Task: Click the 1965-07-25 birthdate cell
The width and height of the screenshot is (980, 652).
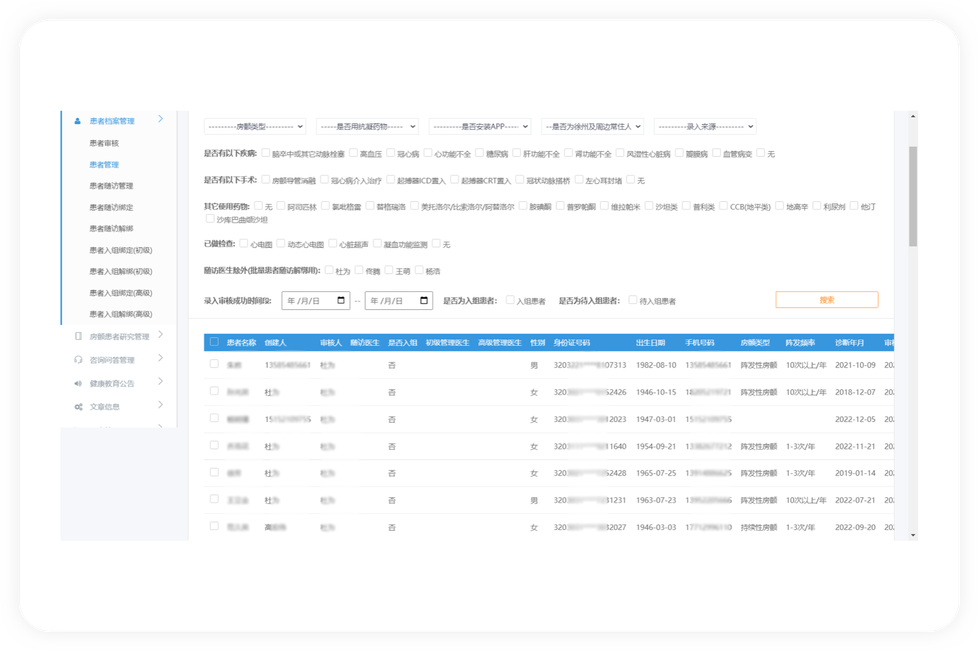Action: [x=656, y=473]
